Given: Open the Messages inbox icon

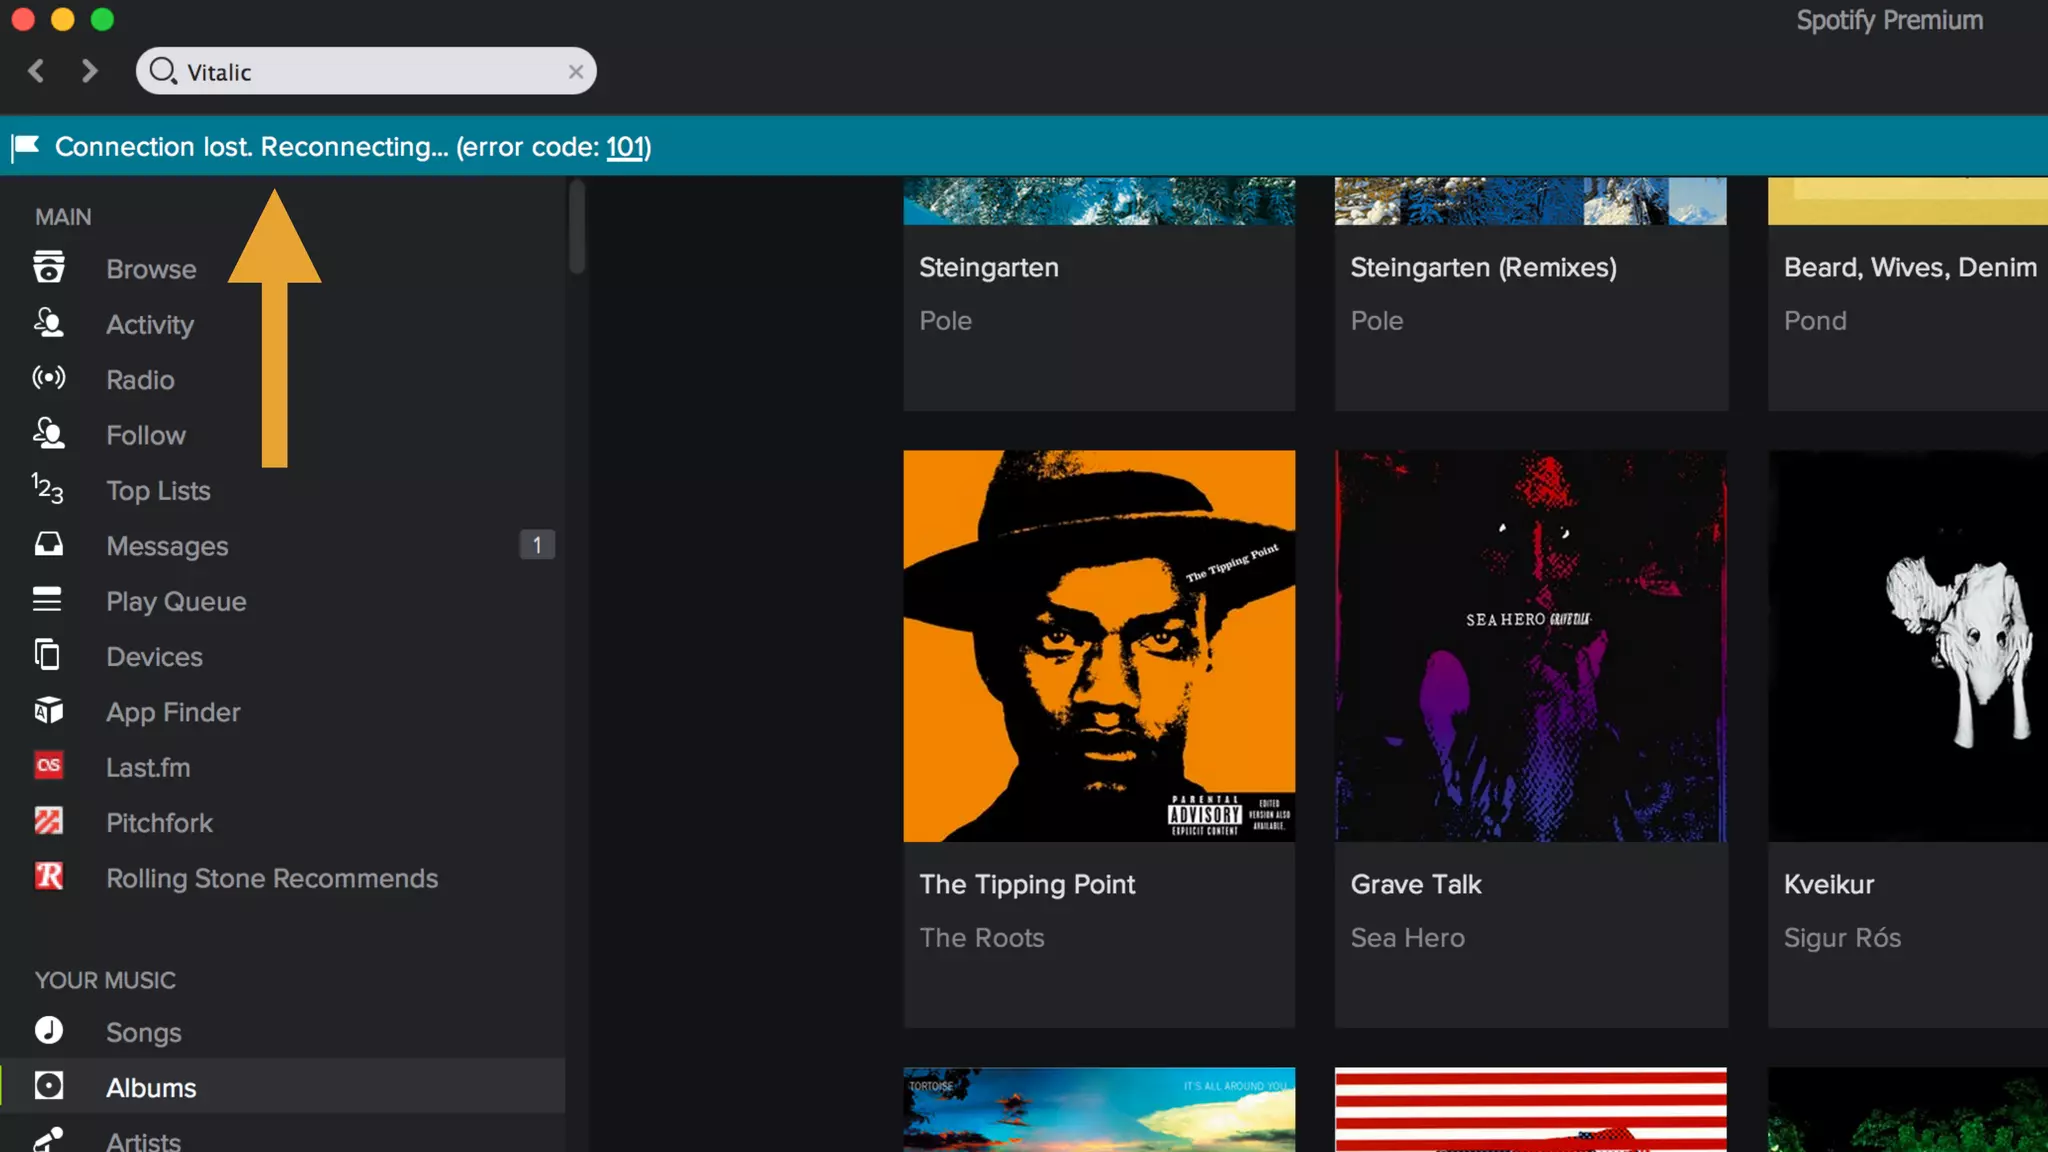Looking at the screenshot, I should 48,545.
